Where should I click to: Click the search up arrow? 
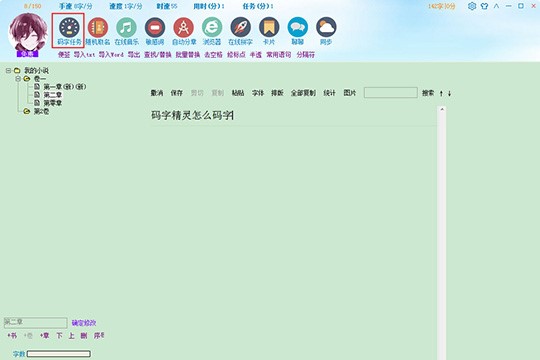(441, 93)
